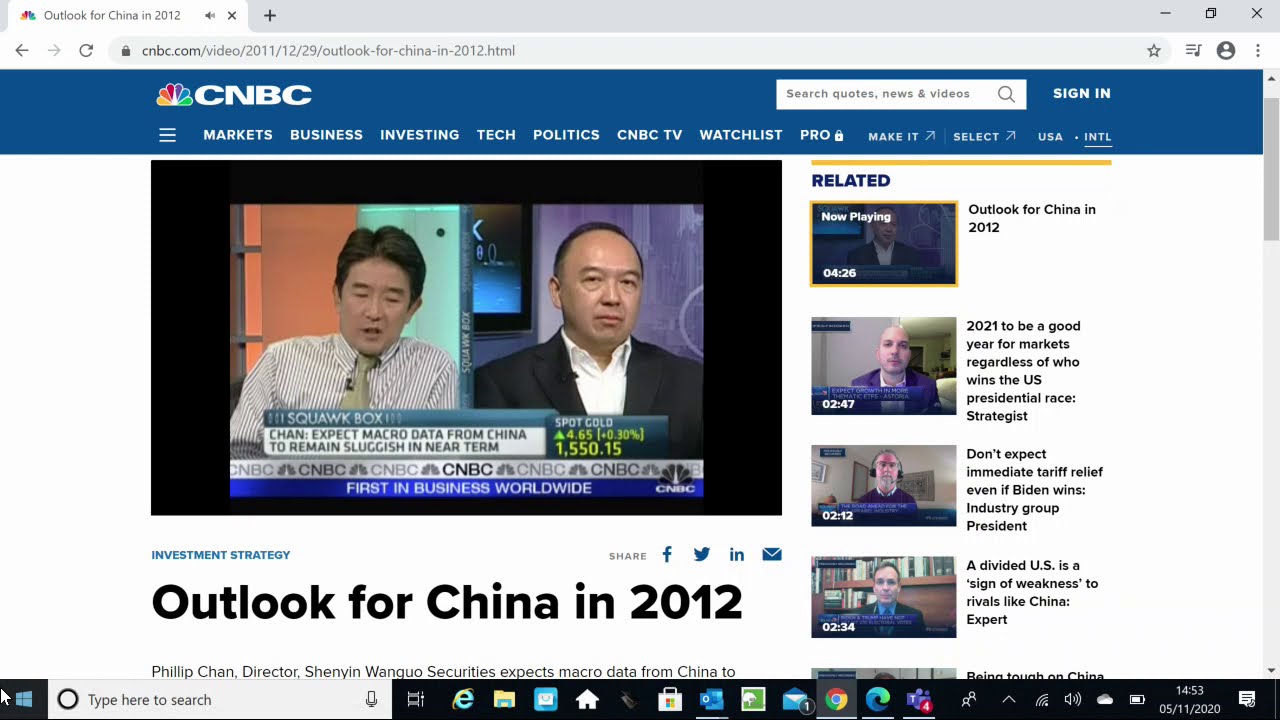Share the video on Twitter
Screen dimensions: 1280x720
[702, 555]
